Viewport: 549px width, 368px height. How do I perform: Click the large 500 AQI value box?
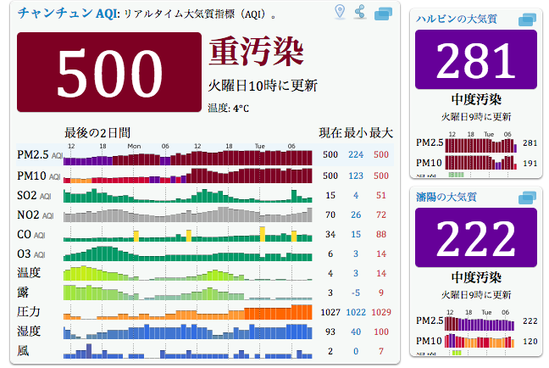tap(109, 72)
